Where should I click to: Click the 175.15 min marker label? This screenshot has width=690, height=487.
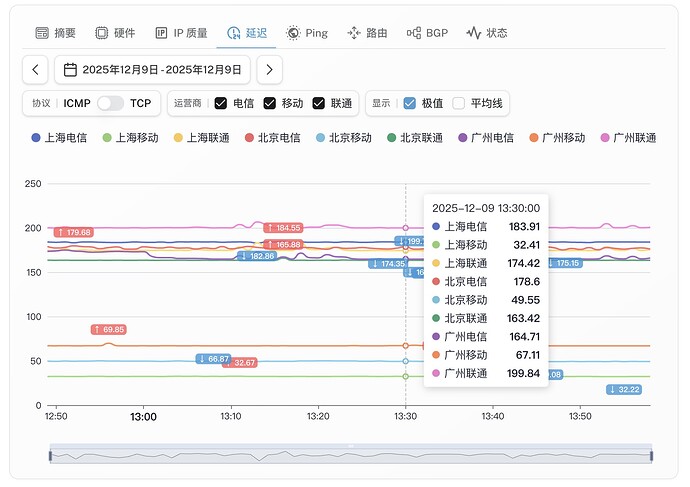[x=565, y=263]
